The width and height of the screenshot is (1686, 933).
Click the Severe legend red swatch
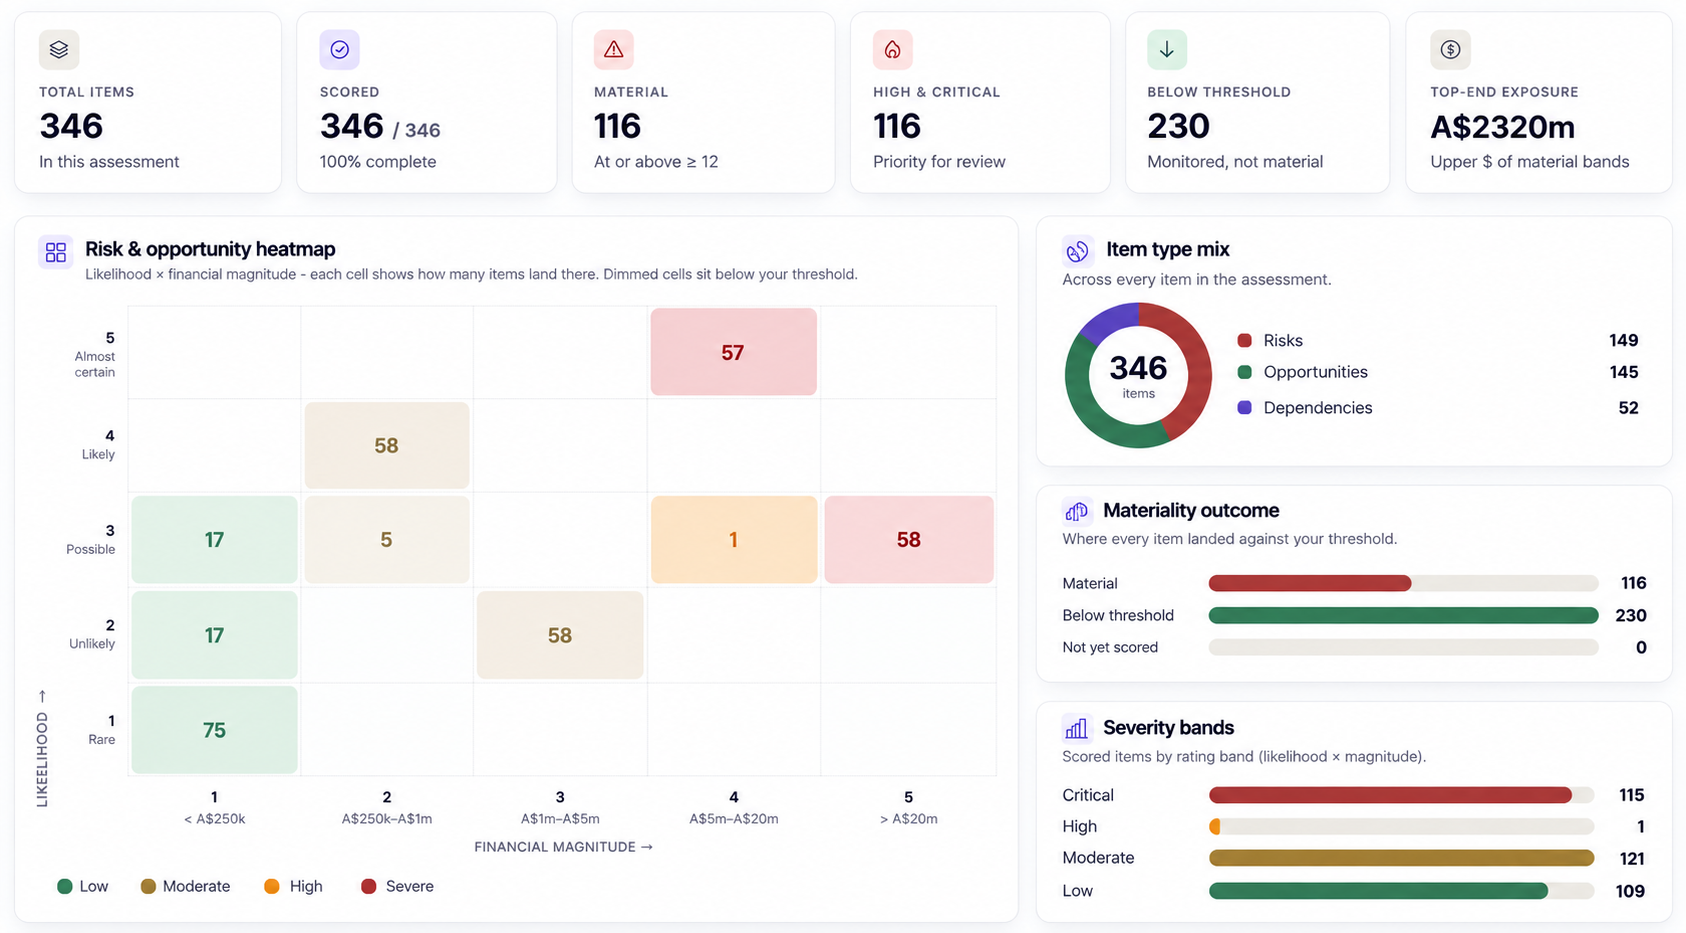click(x=368, y=886)
